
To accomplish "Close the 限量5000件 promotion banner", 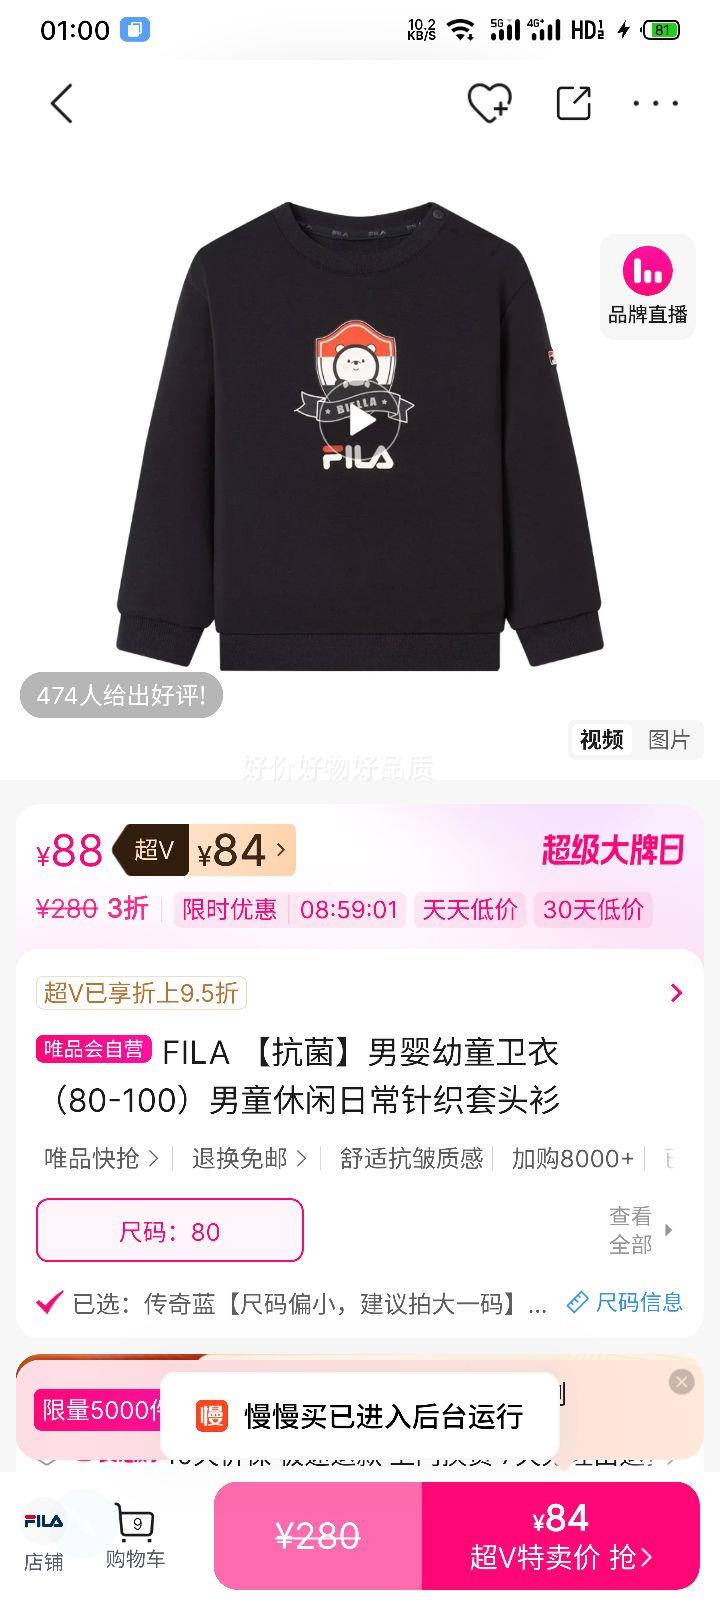I will tap(682, 1381).
